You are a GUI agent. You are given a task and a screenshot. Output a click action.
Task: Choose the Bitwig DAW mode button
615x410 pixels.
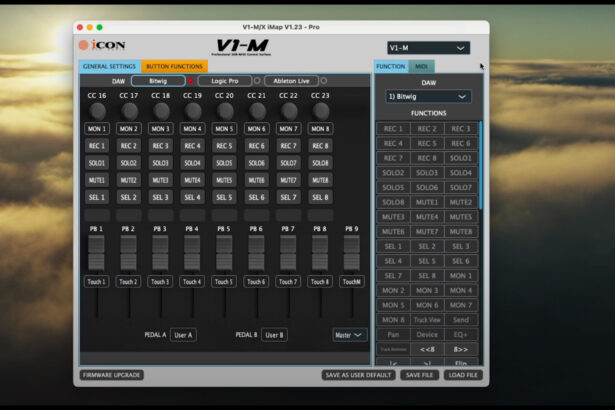pyautogui.click(x=158, y=81)
